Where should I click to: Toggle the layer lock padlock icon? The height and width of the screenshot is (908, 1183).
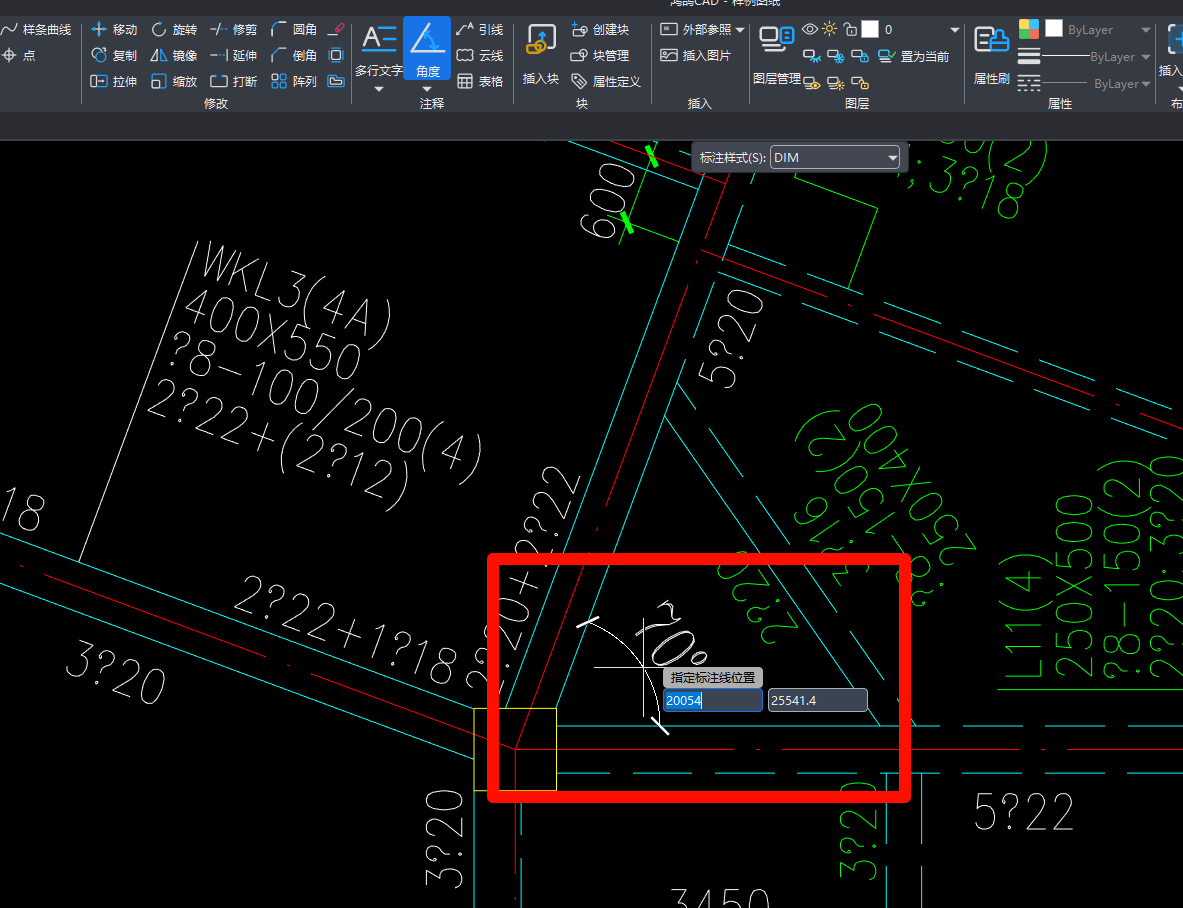849,30
